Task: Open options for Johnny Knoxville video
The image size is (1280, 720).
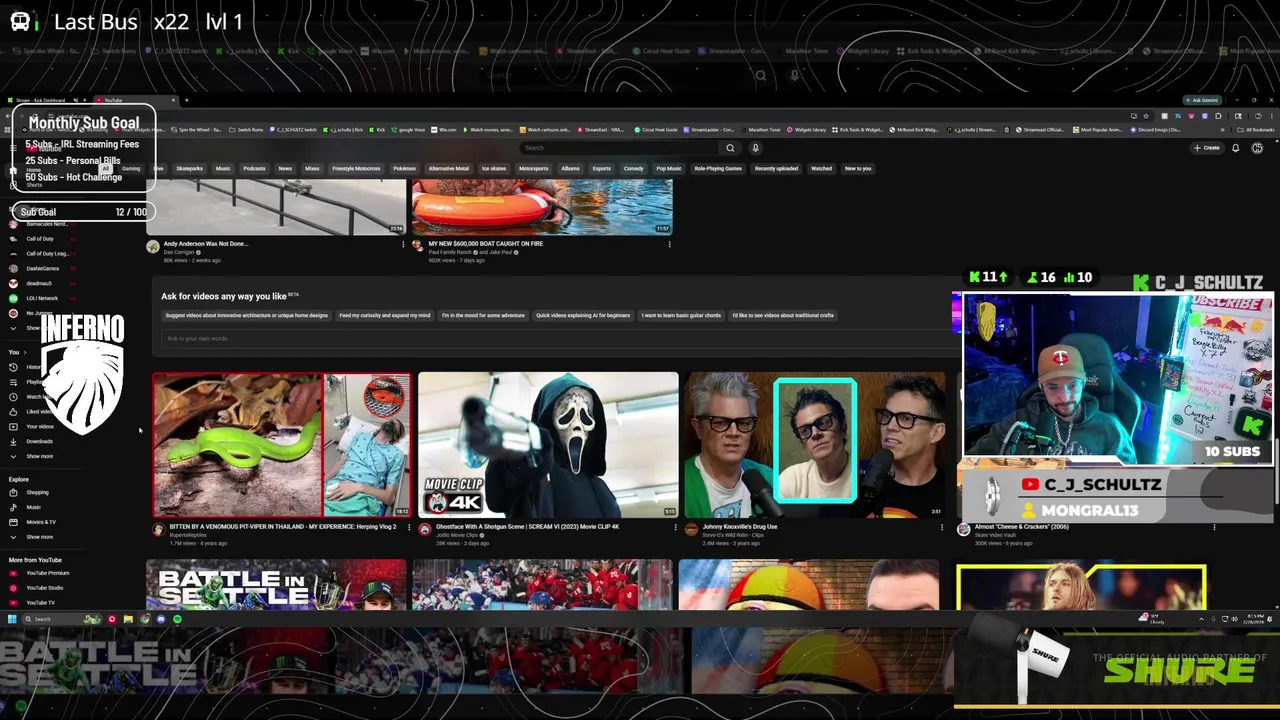Action: [941, 527]
